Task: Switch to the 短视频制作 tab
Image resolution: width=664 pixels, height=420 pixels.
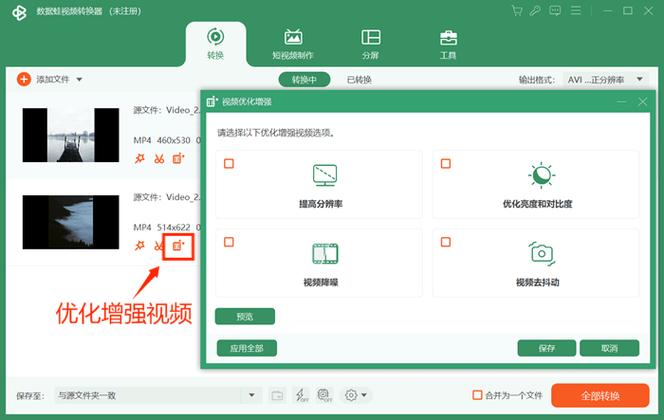Action: click(x=293, y=43)
